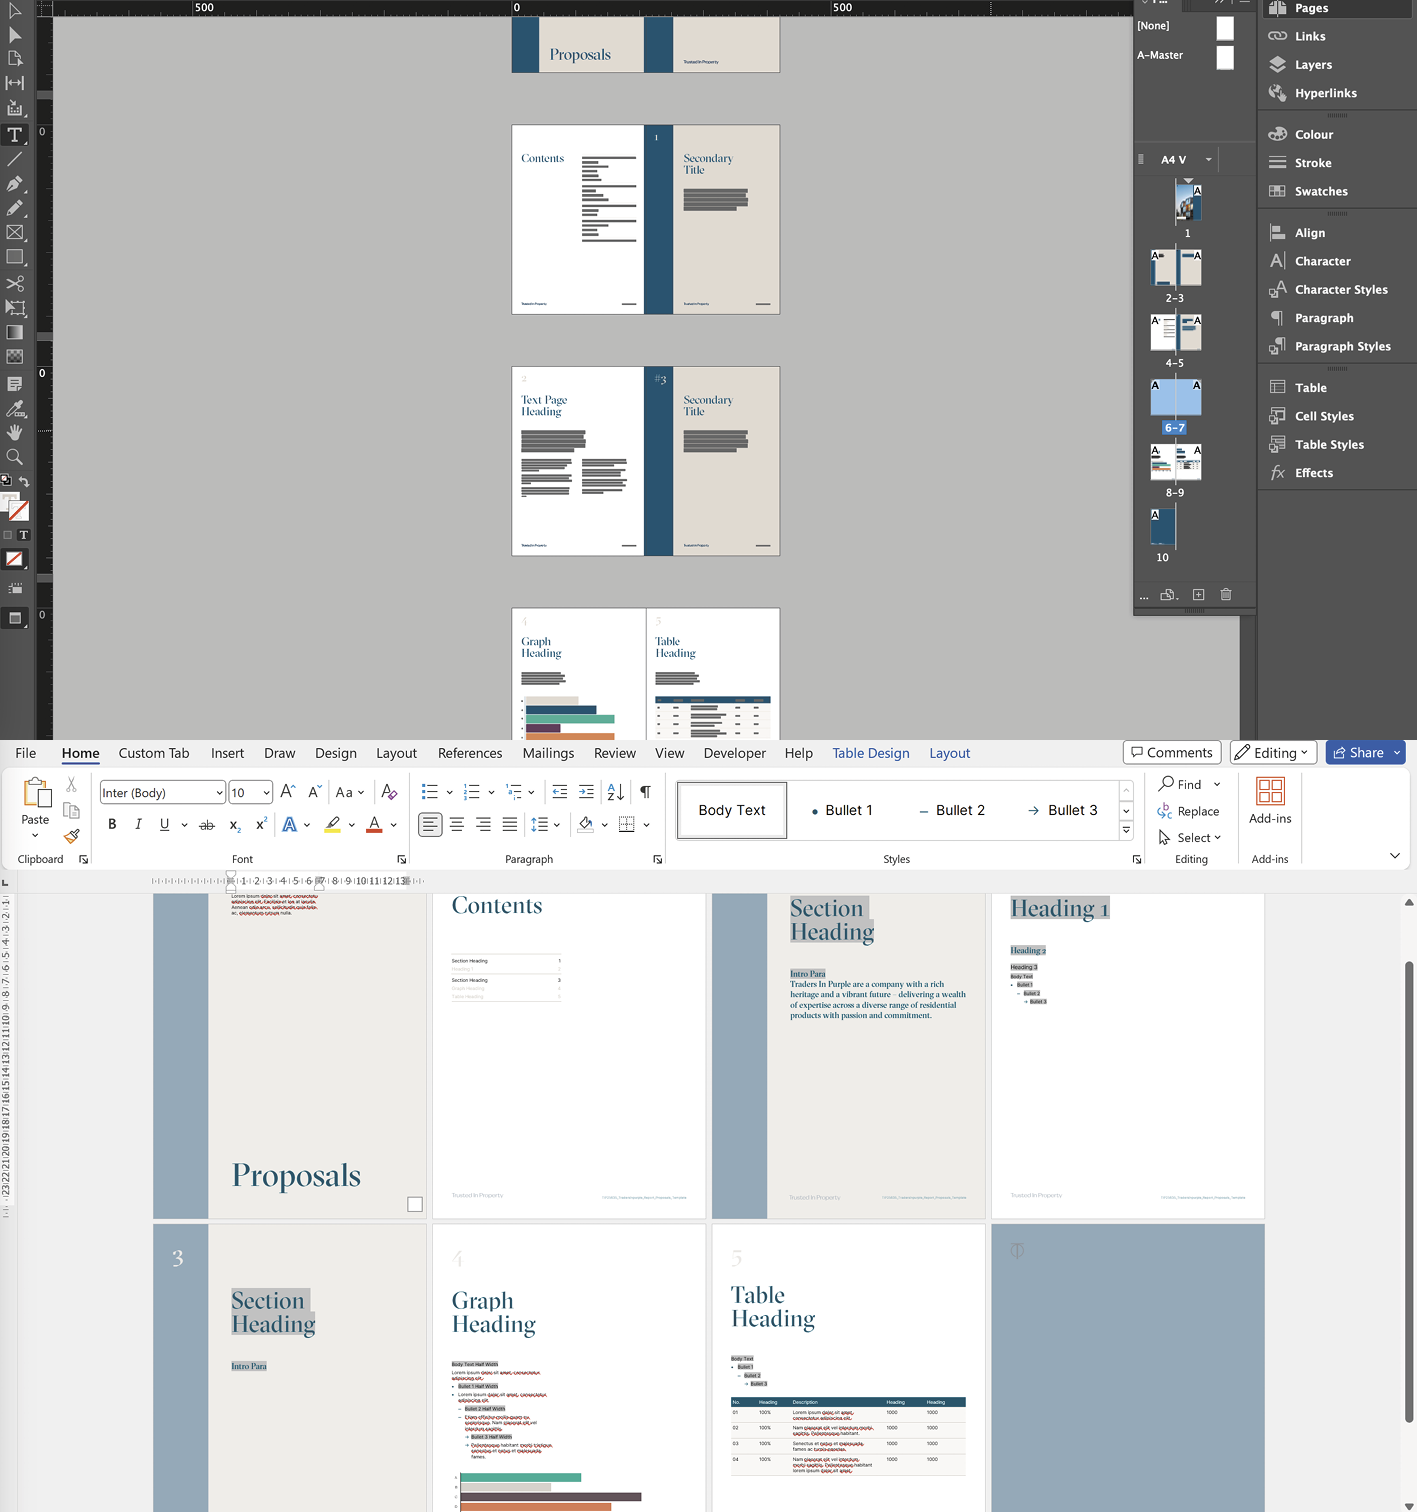Select the Gap tool in InDesign
Image resolution: width=1417 pixels, height=1512 pixels.
(15, 83)
